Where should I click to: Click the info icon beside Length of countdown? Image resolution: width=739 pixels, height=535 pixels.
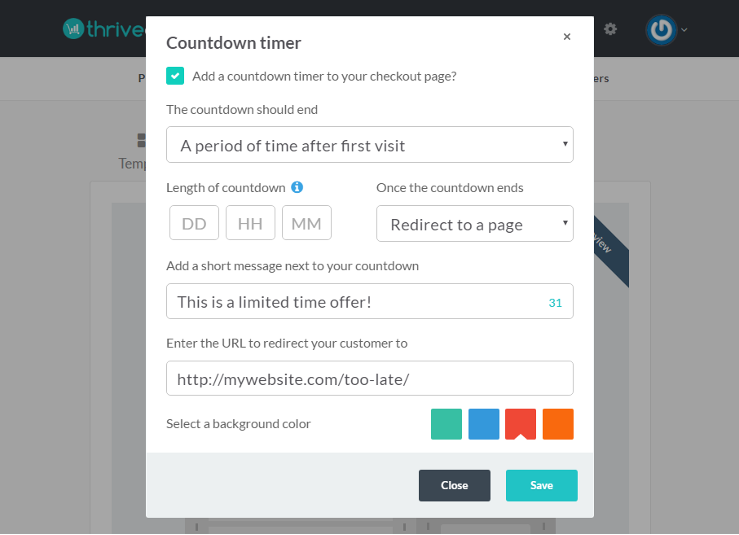click(x=297, y=187)
